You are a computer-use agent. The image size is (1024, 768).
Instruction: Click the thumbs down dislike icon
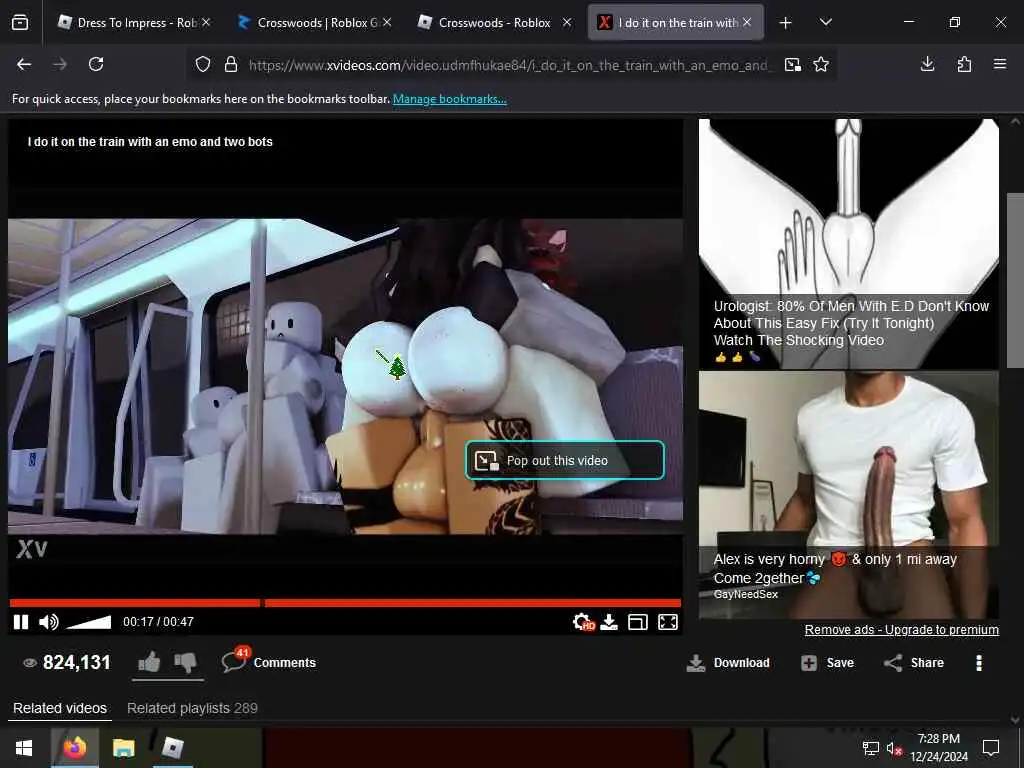pos(185,662)
